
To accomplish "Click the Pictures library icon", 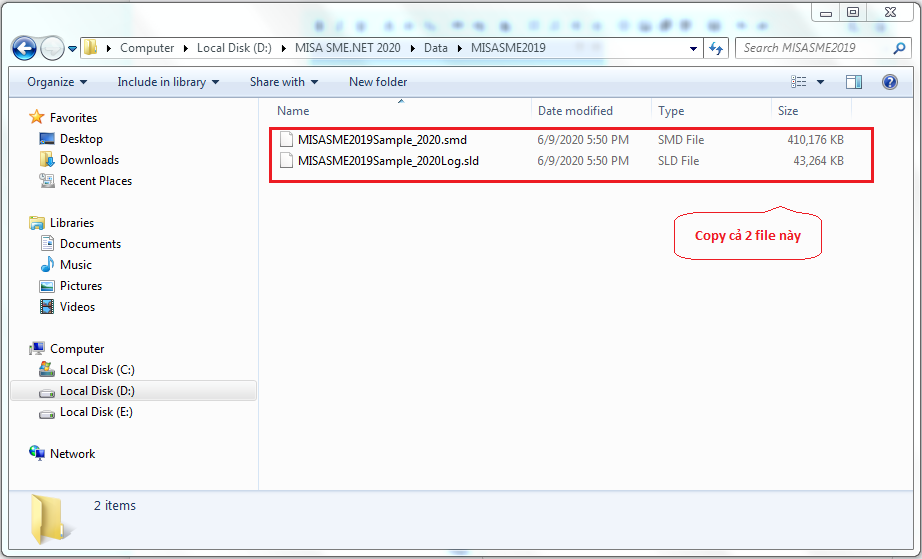I will click(47, 286).
